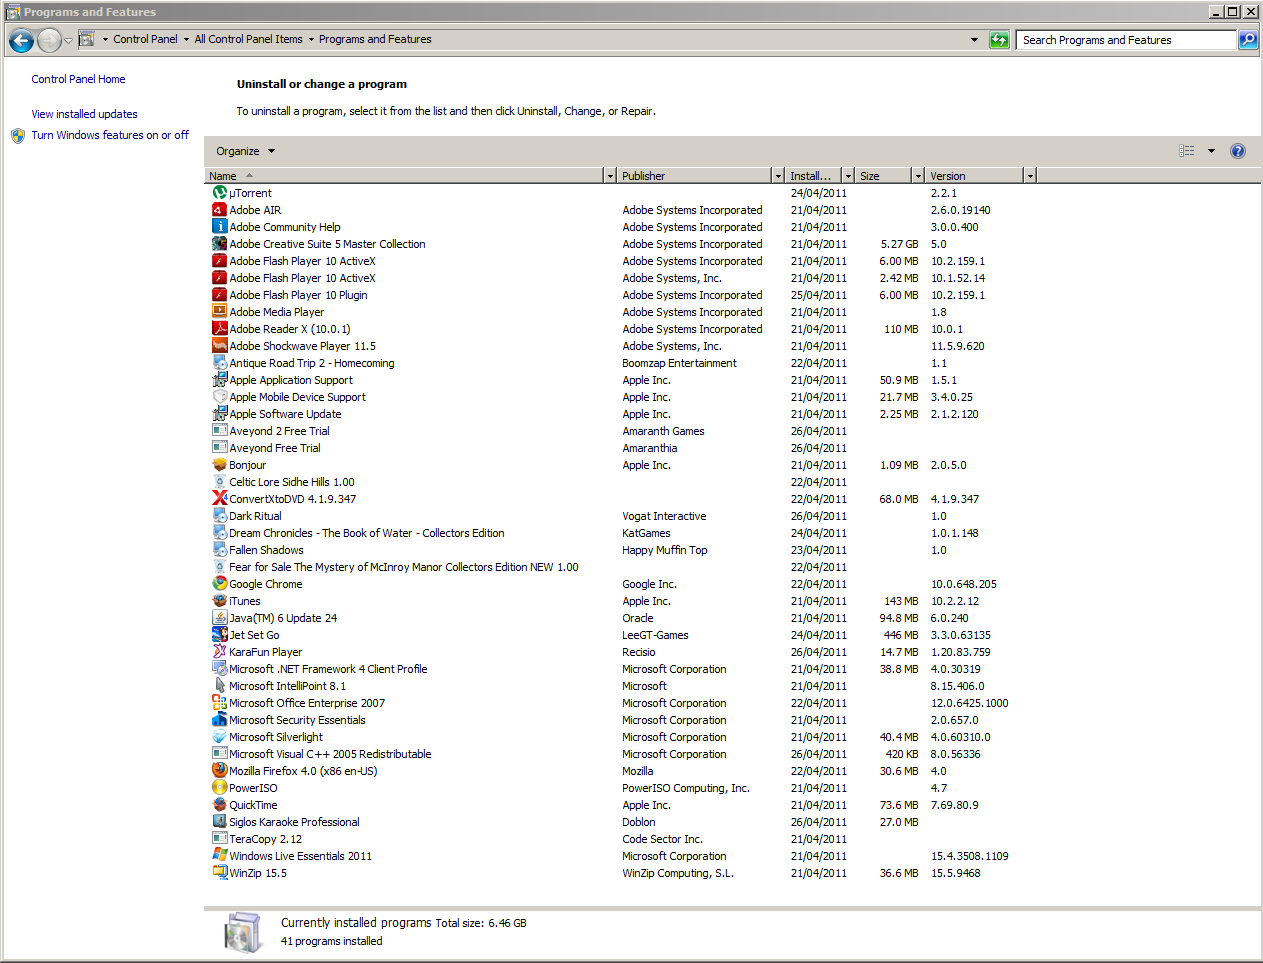Click the search magnifier icon
1263x963 pixels.
pos(1248,40)
